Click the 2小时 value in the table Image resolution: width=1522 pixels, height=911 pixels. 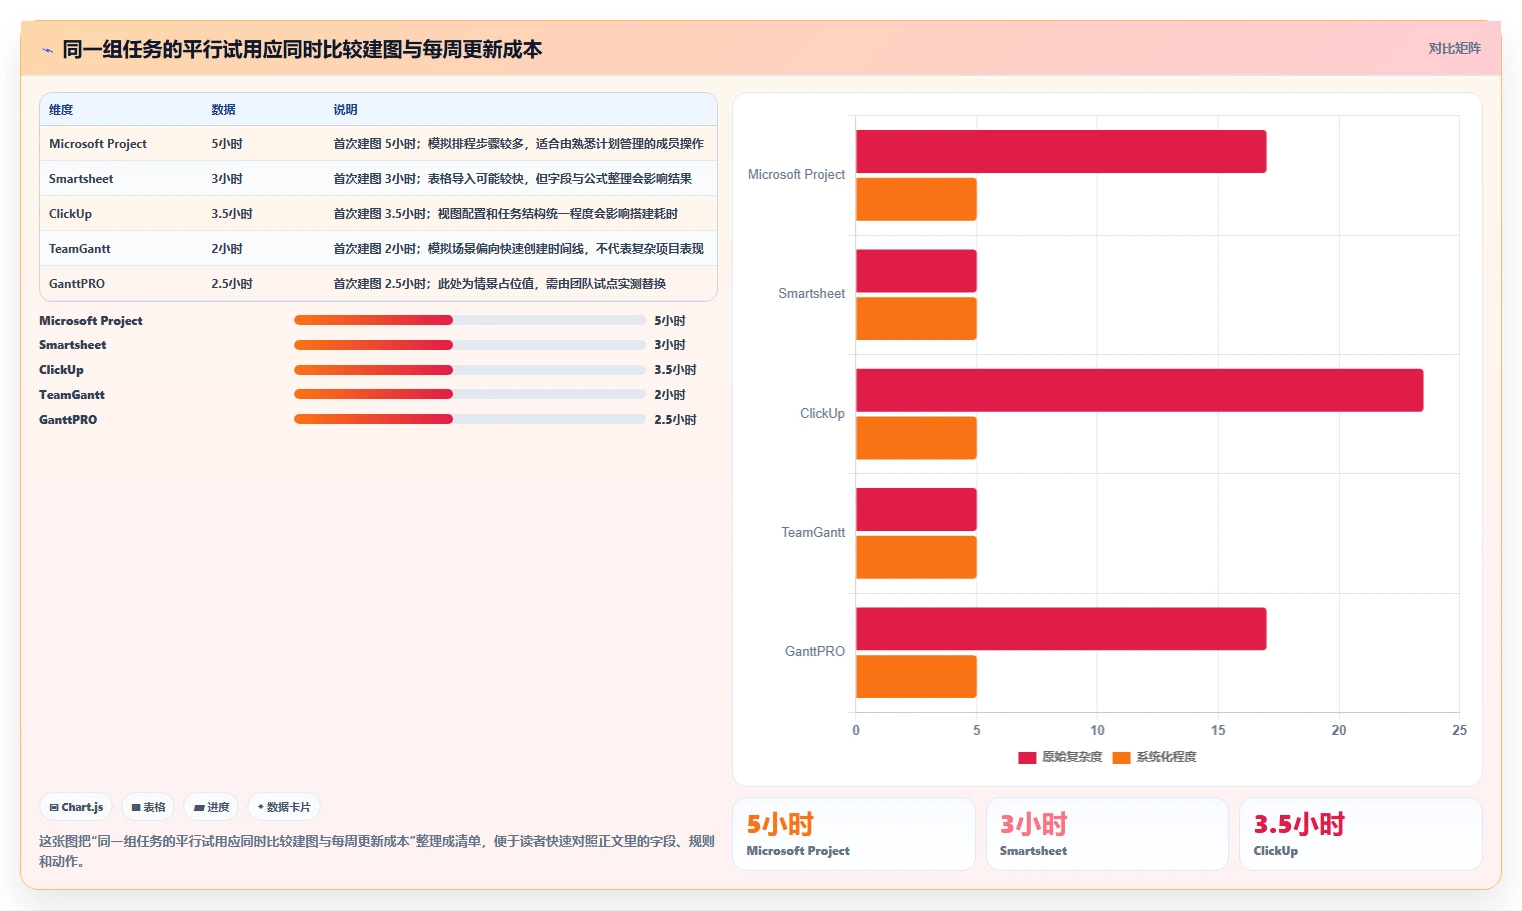pos(227,249)
